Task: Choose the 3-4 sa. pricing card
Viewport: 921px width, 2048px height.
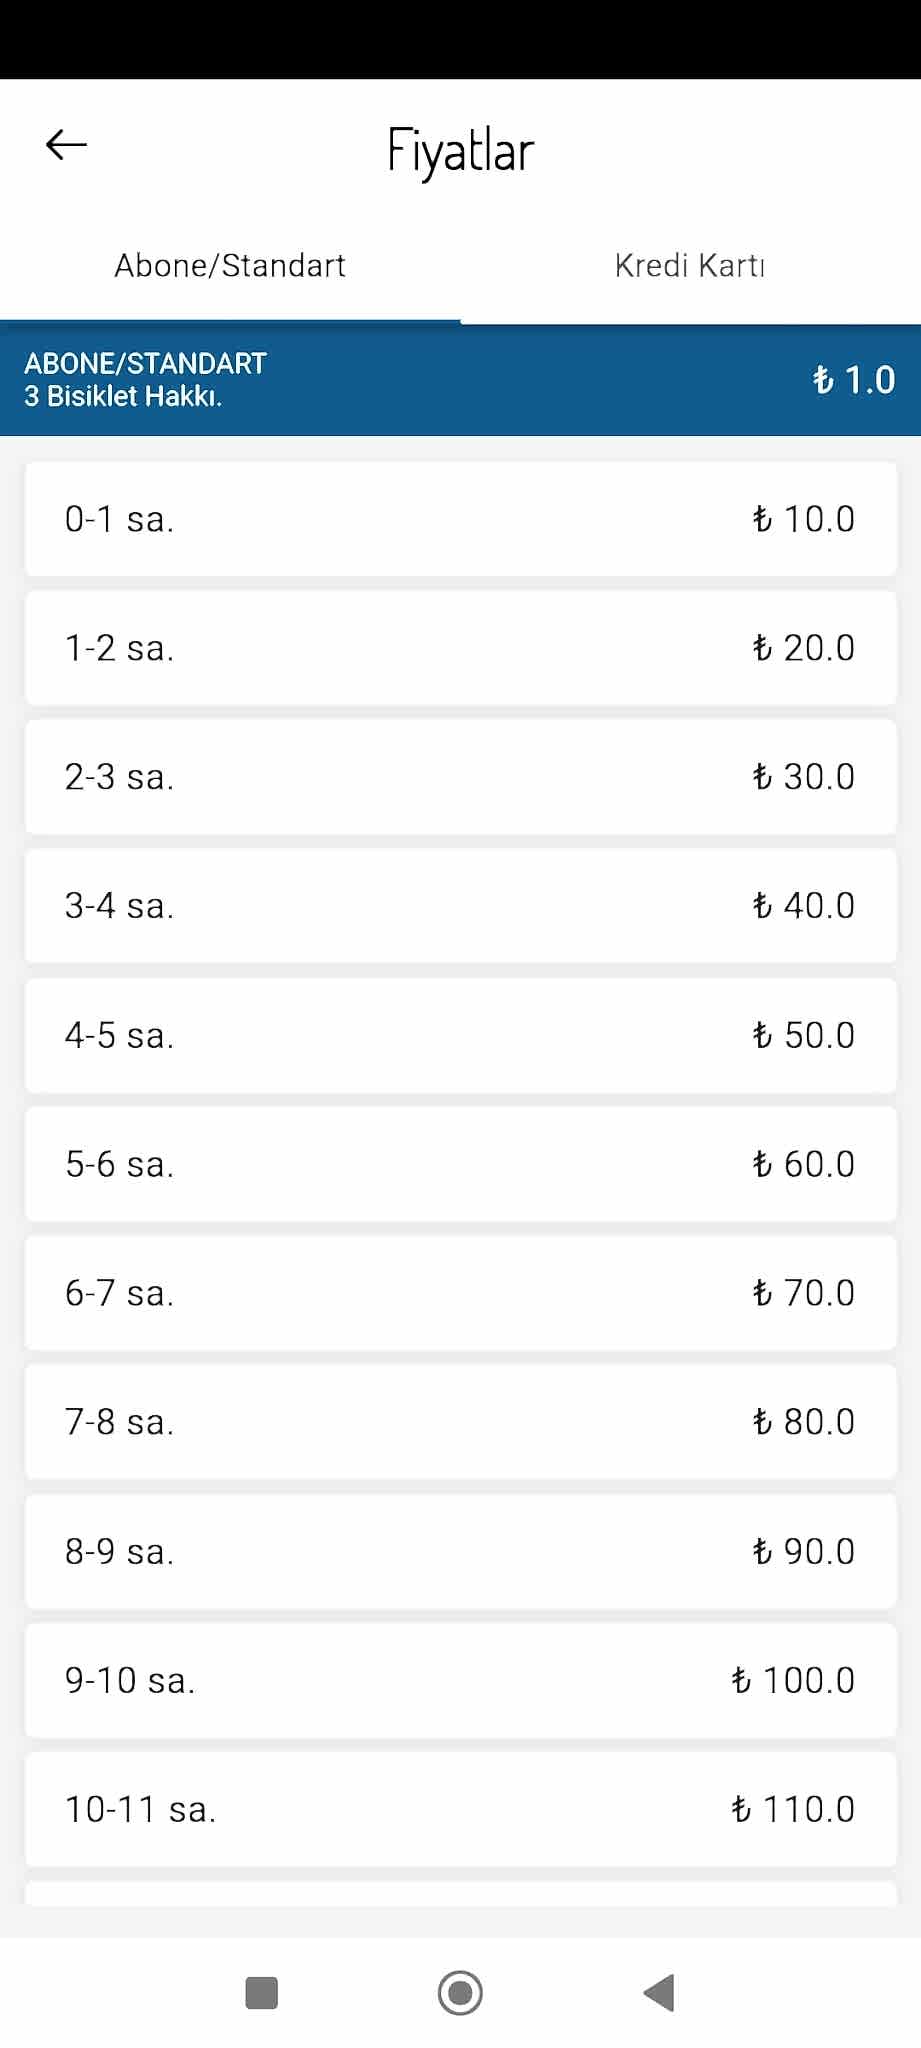Action: [460, 906]
